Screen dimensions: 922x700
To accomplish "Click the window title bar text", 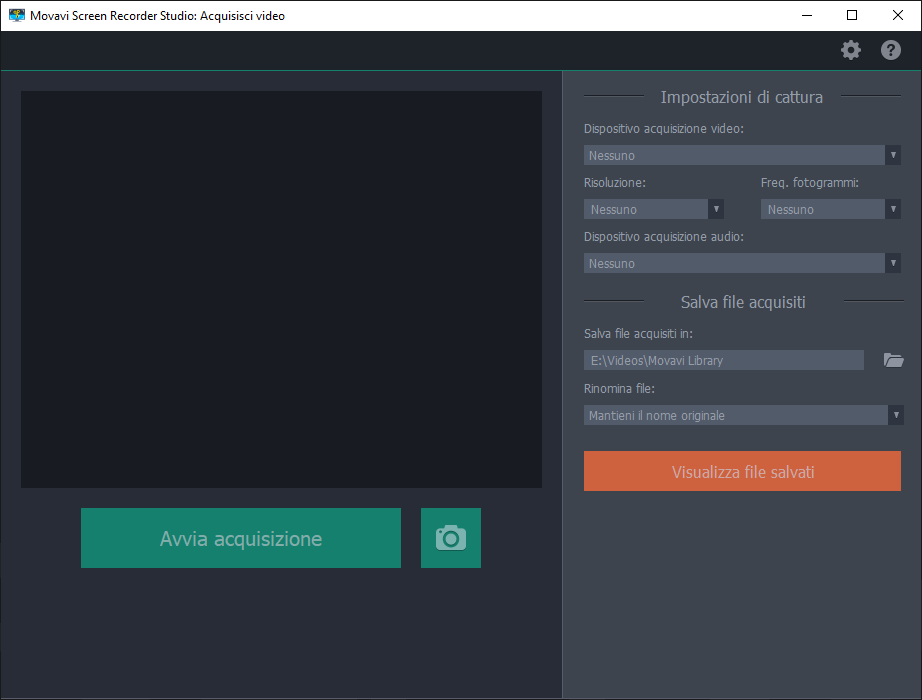I will pyautogui.click(x=158, y=15).
